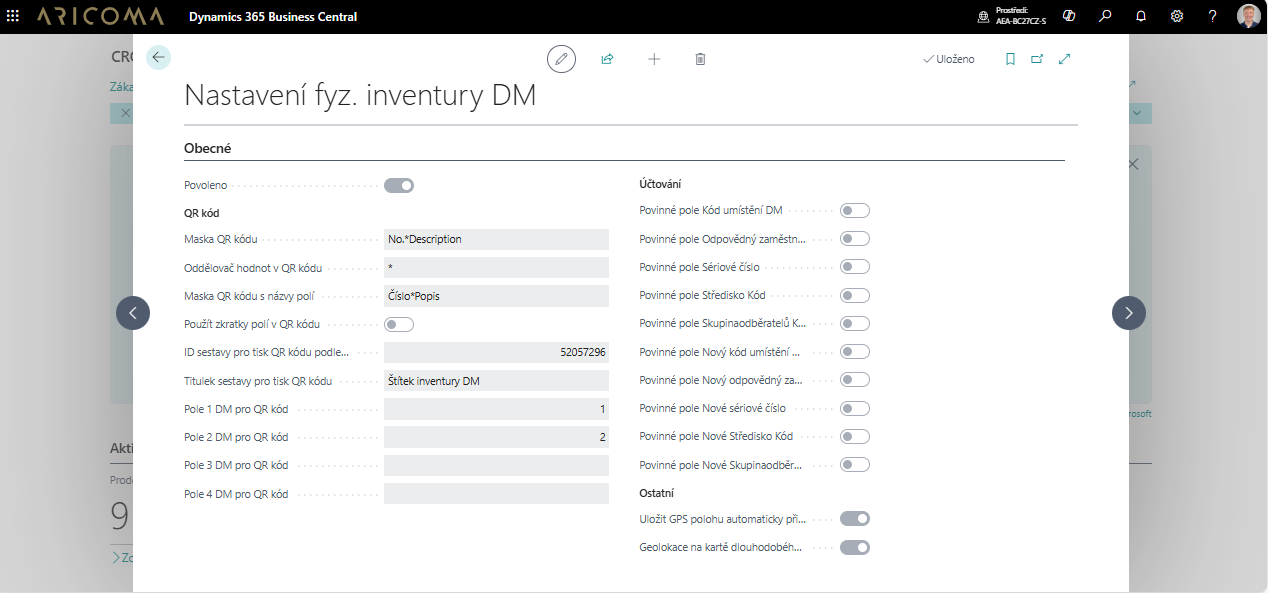Screen dimensions: 1268x593
Task: Click the Oddělovač hodnot v QR kódu field
Action: pos(496,267)
